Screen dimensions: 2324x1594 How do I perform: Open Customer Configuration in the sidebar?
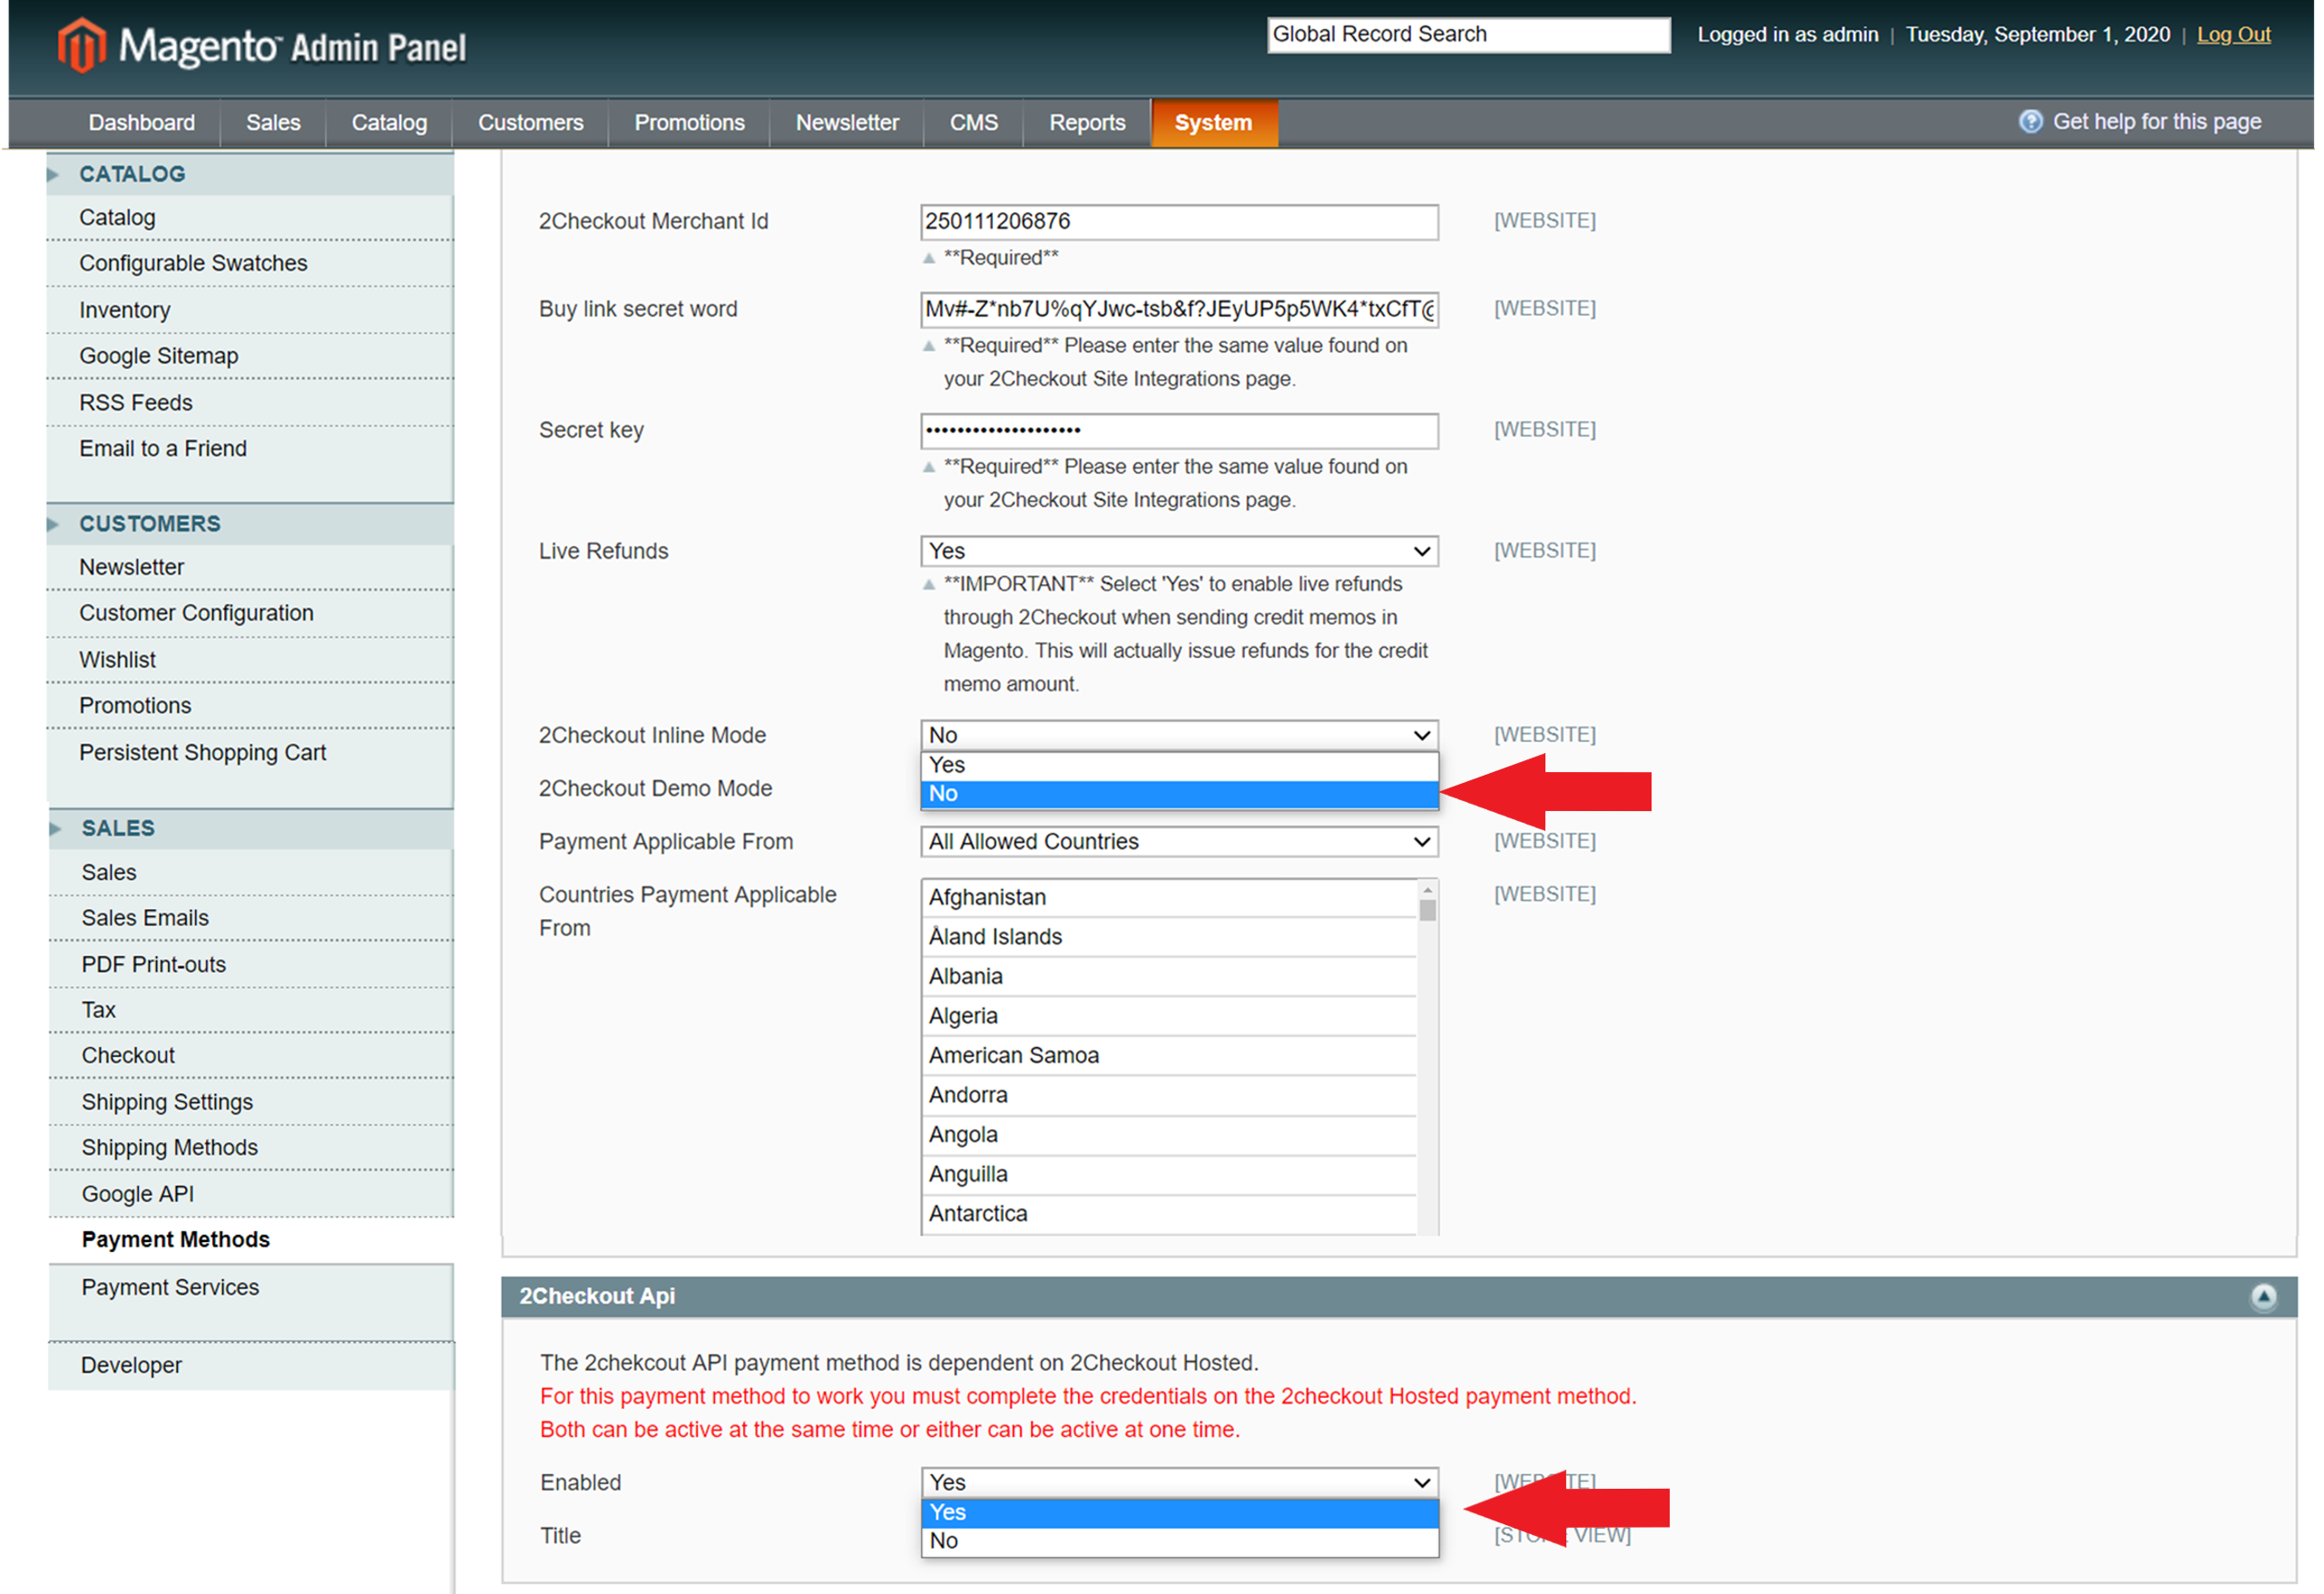point(250,614)
